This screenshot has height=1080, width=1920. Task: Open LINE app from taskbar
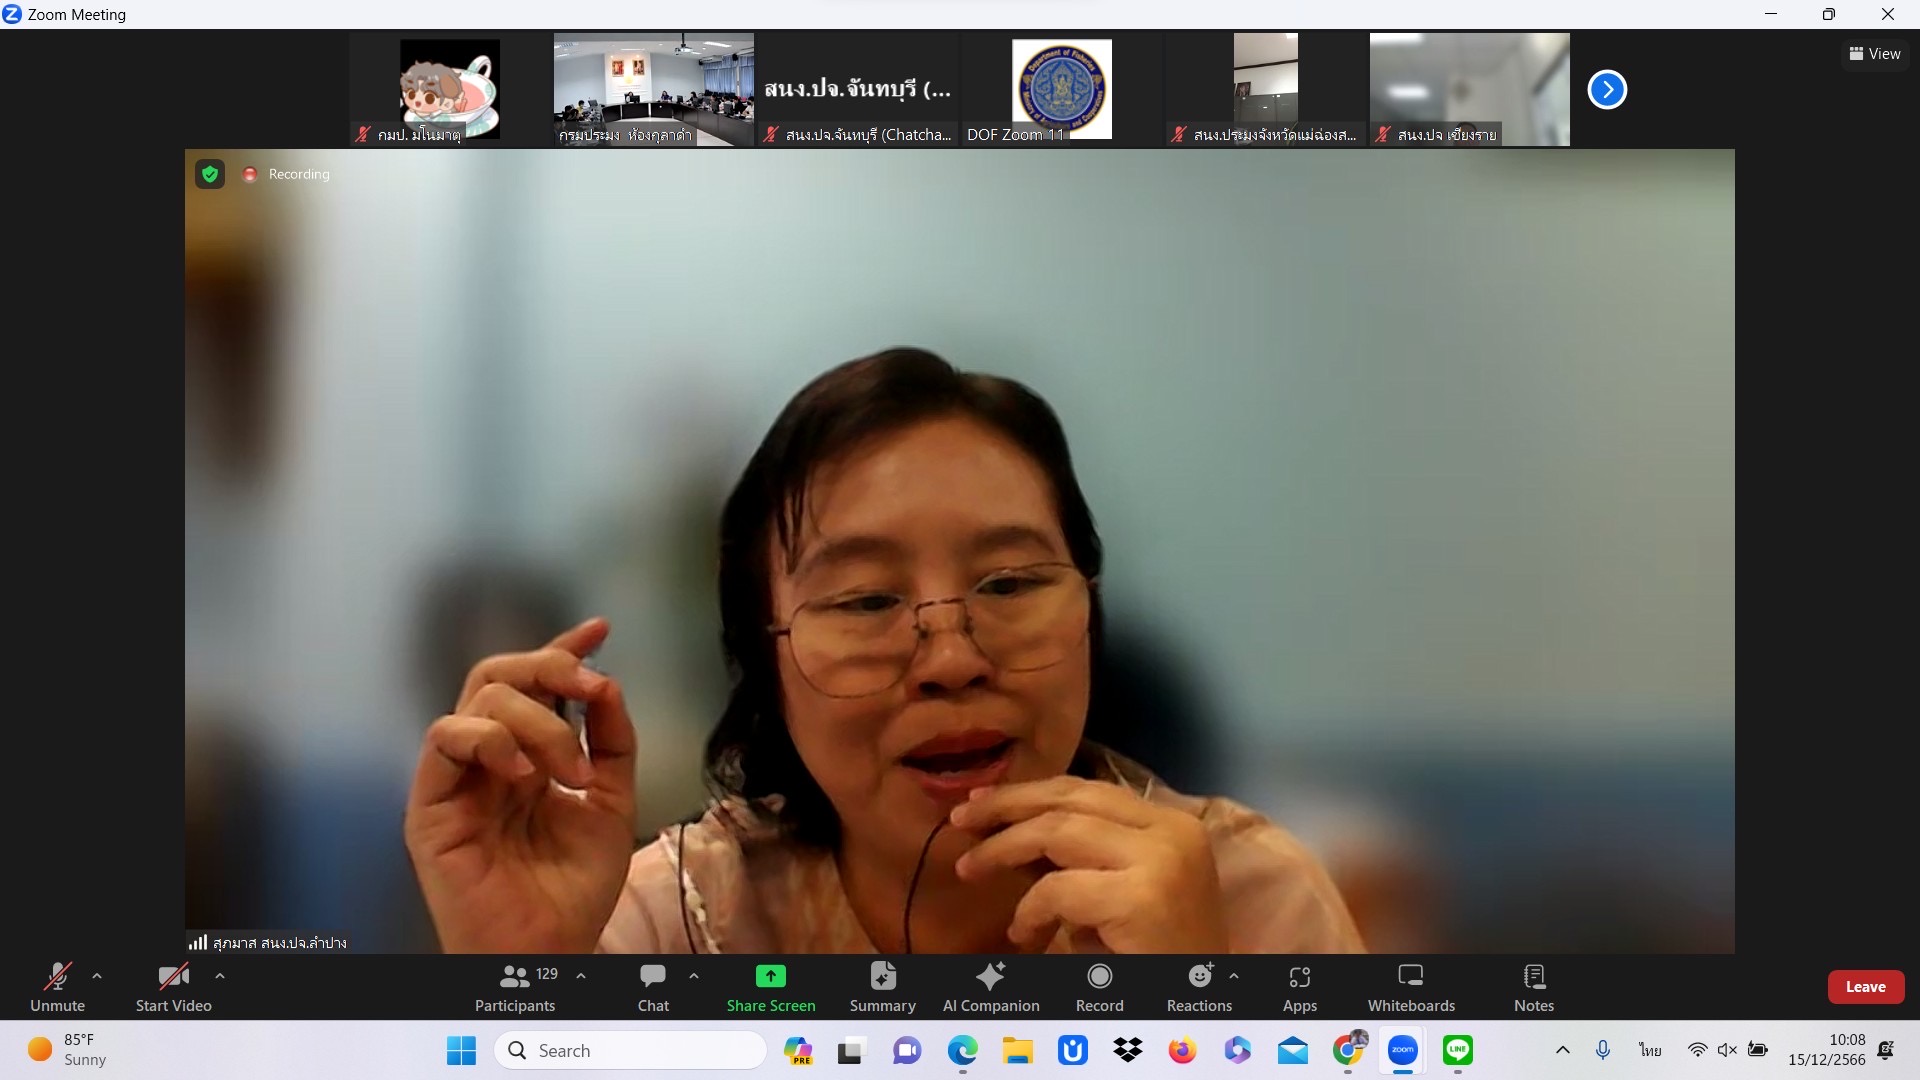click(1458, 1050)
